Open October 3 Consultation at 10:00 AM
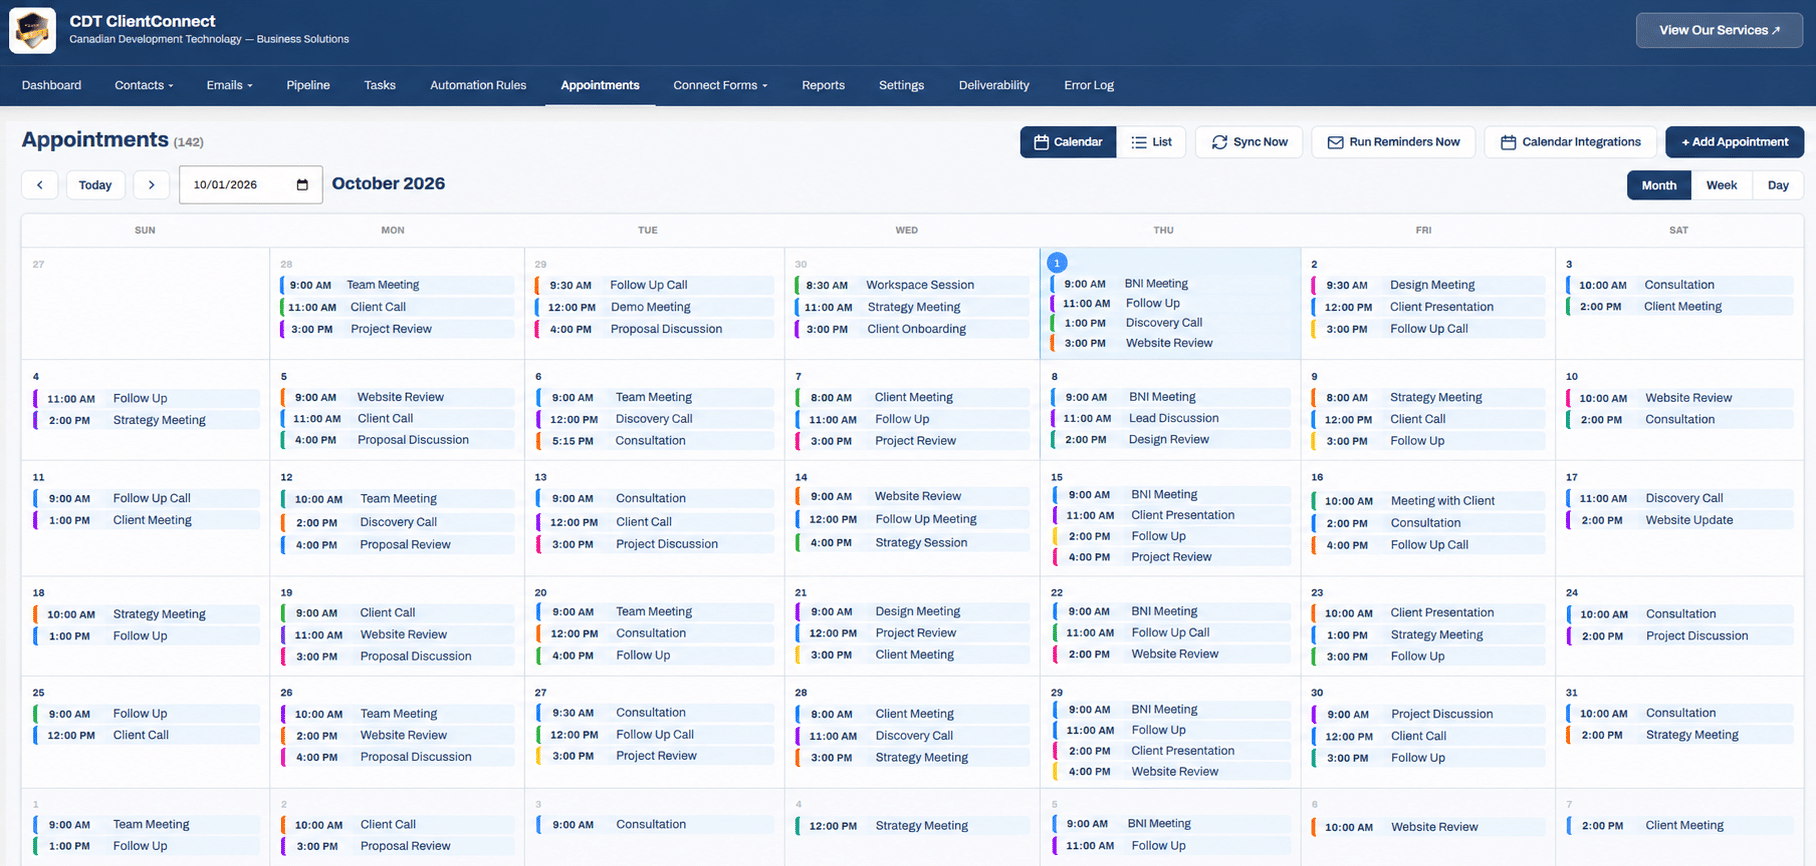This screenshot has height=866, width=1816. [x=1680, y=285]
